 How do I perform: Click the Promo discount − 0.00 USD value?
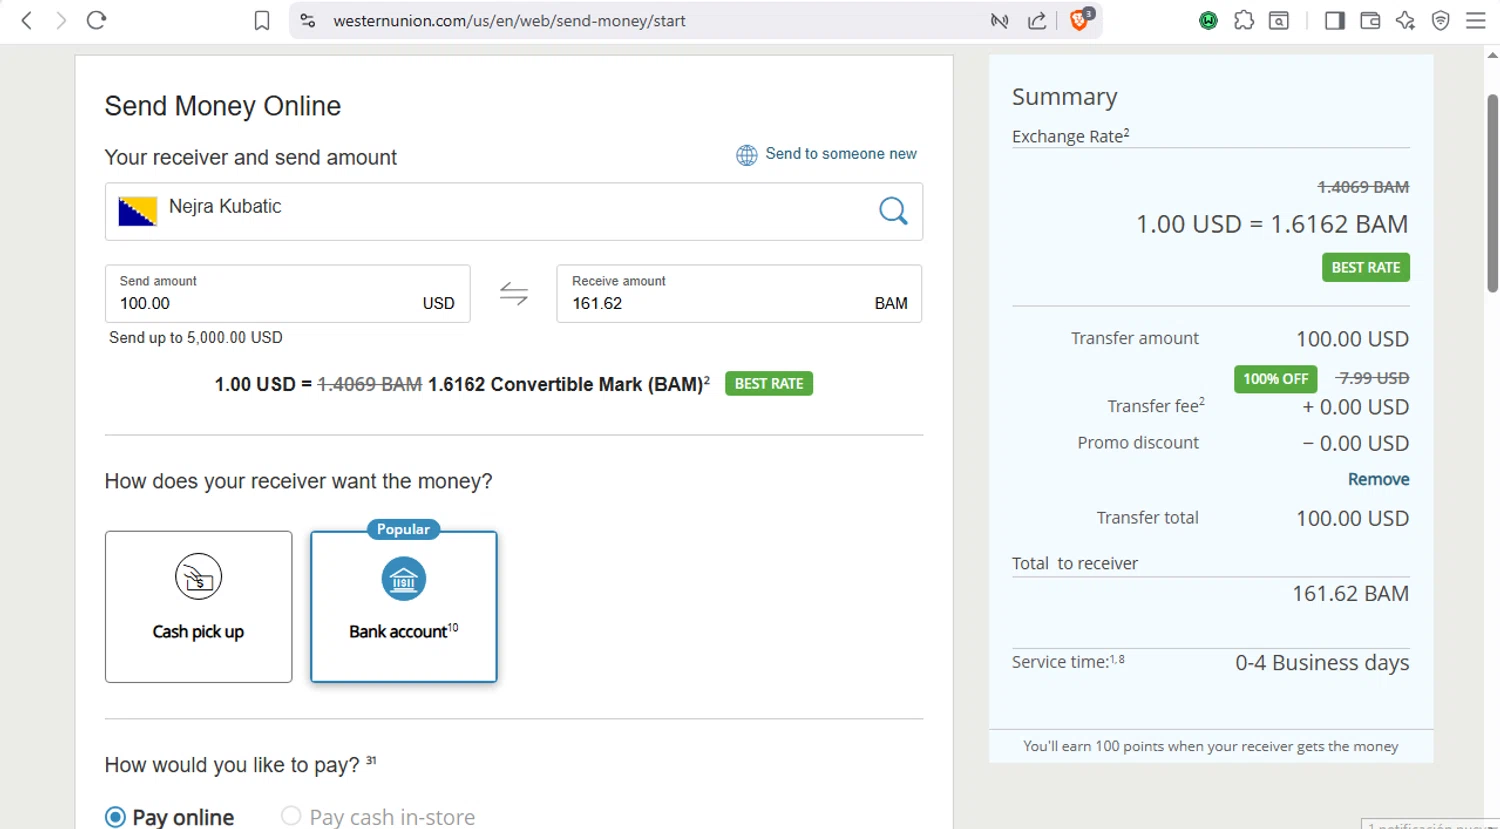(x=1355, y=443)
